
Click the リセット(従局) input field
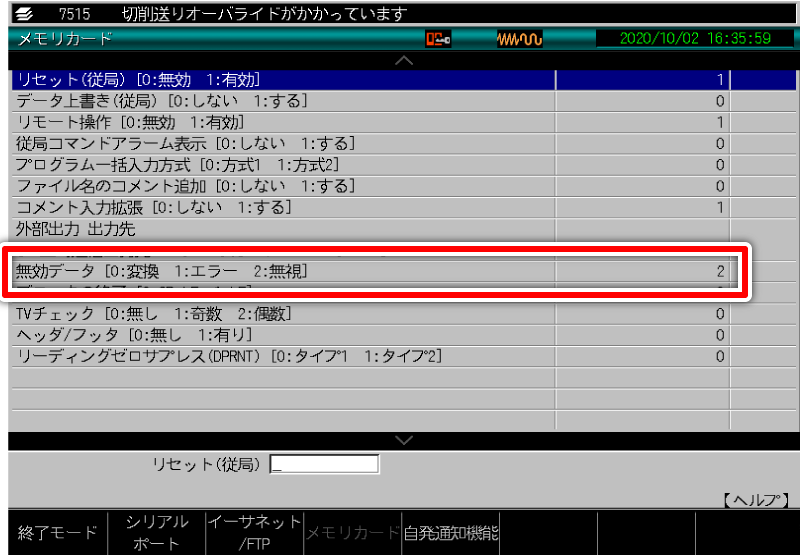[324, 464]
